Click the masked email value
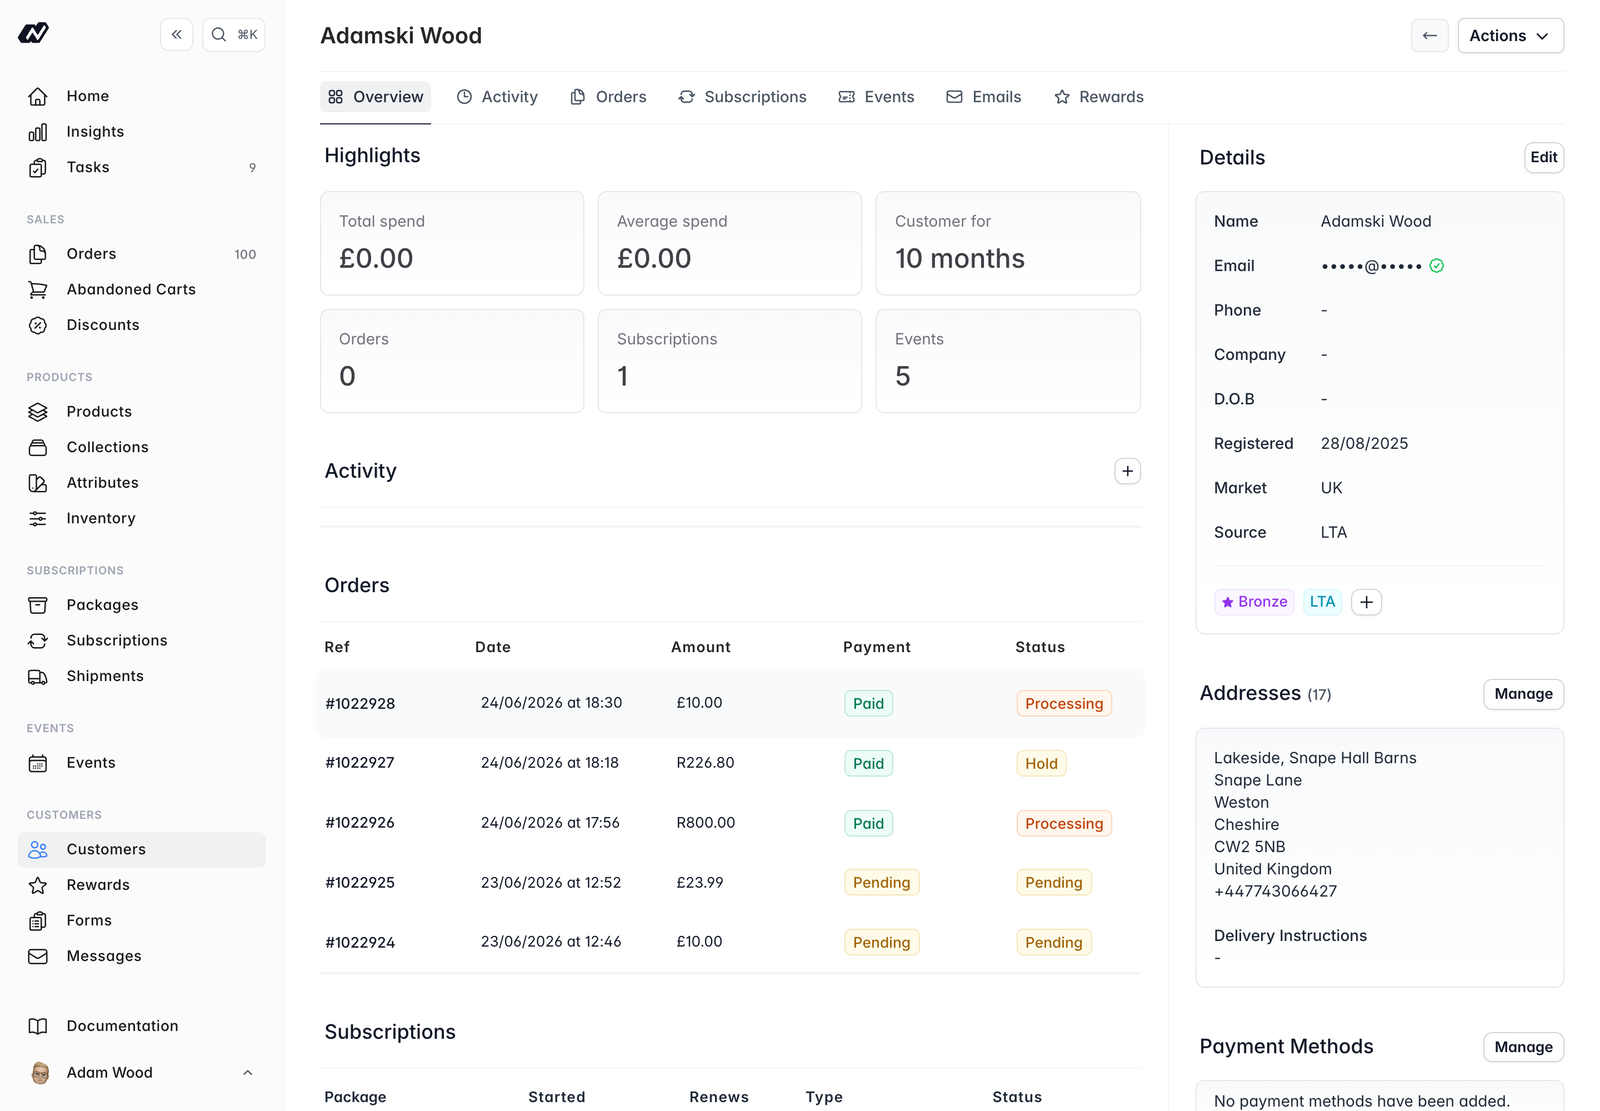This screenshot has height=1111, width=1600. 1371,266
